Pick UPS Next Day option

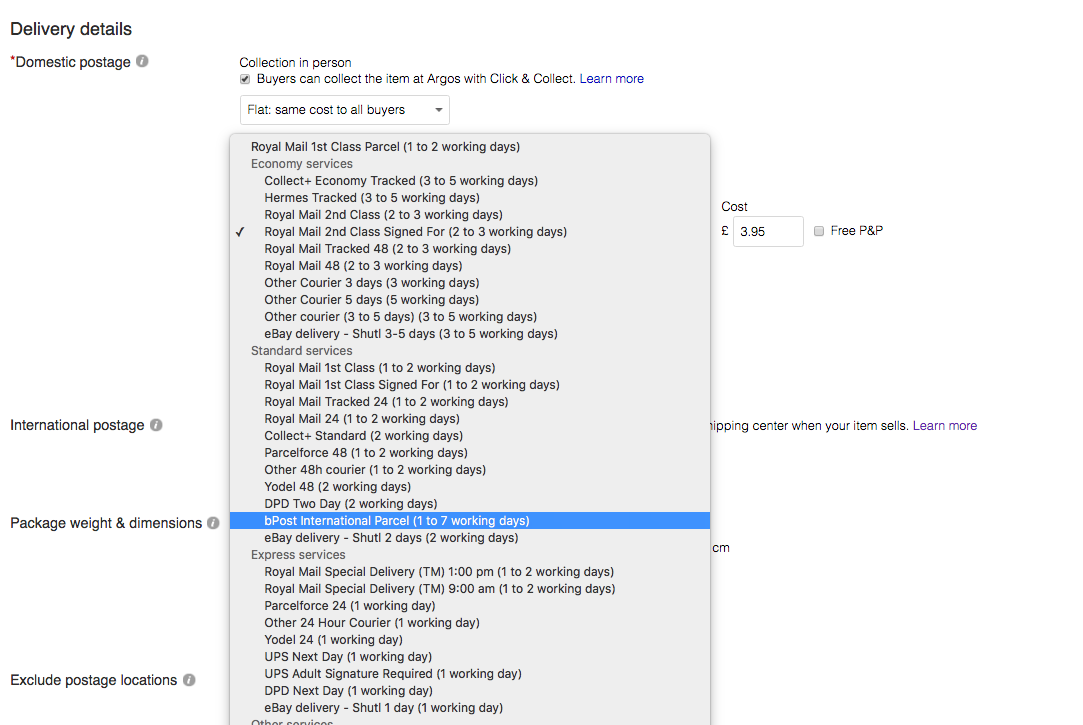pos(470,657)
